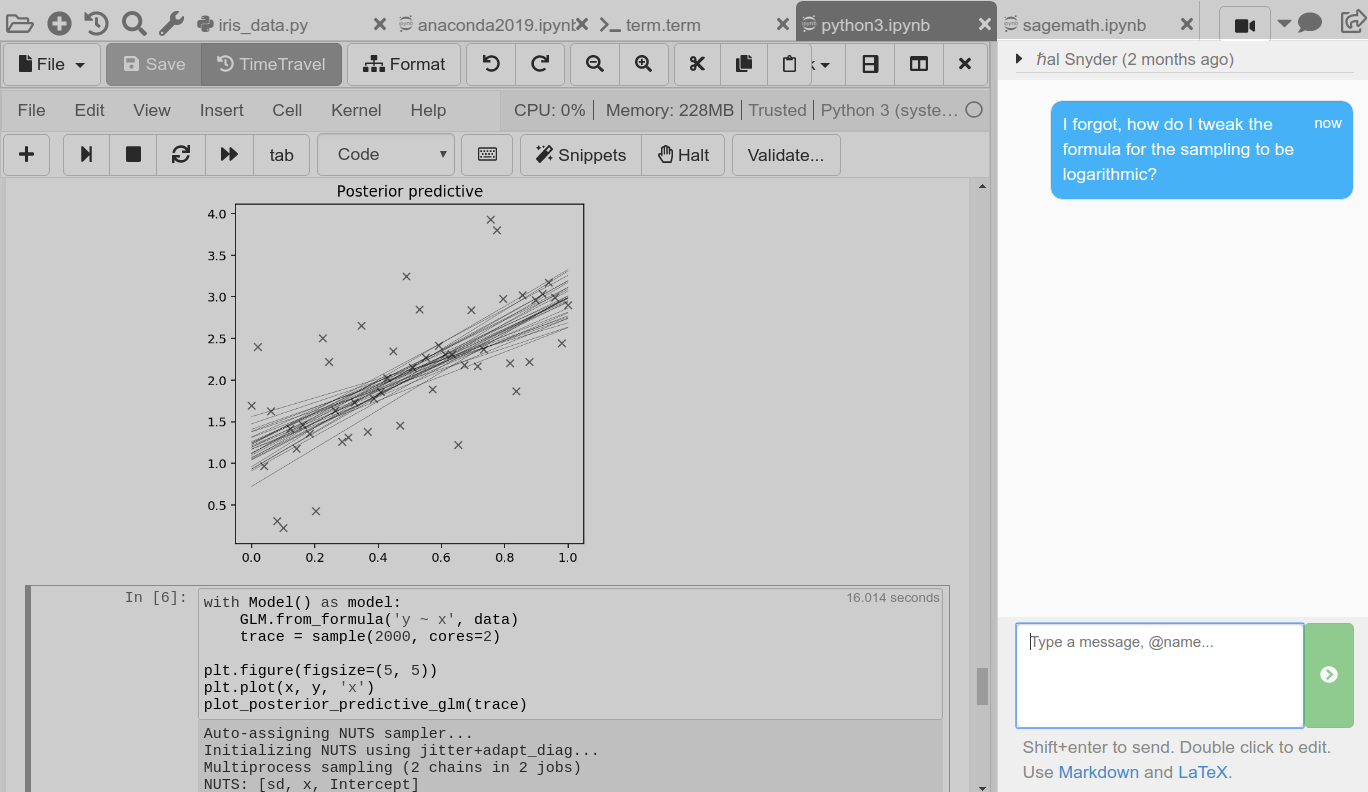Image resolution: width=1368 pixels, height=792 pixels.
Task: Restart the kernel with the circular arrows icon
Action: tap(181, 155)
